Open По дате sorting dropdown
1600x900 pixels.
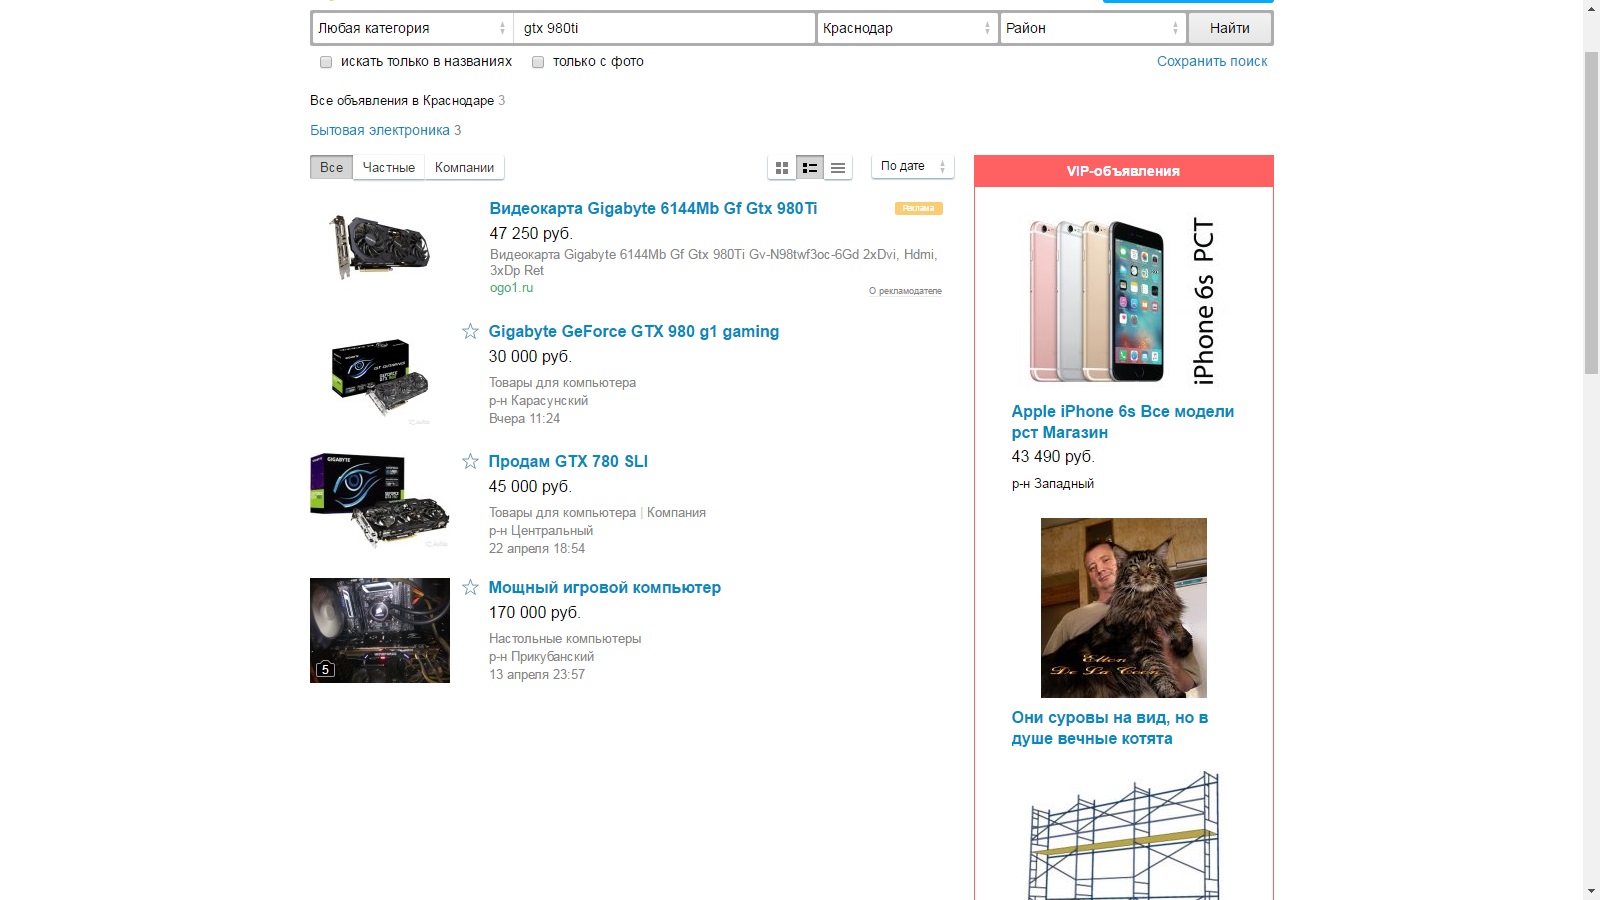coord(913,167)
